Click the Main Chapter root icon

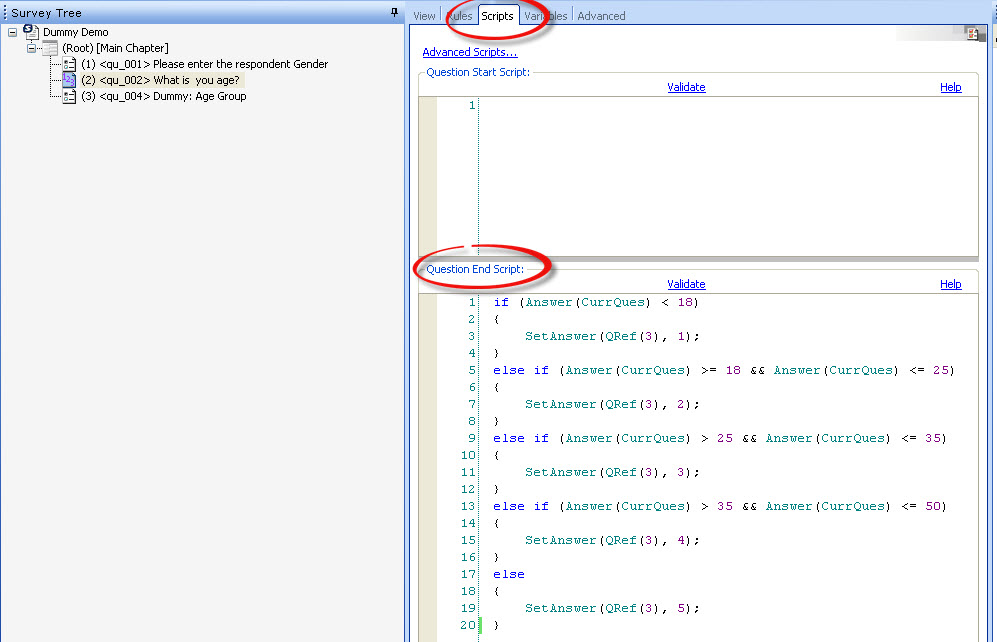click(50, 48)
